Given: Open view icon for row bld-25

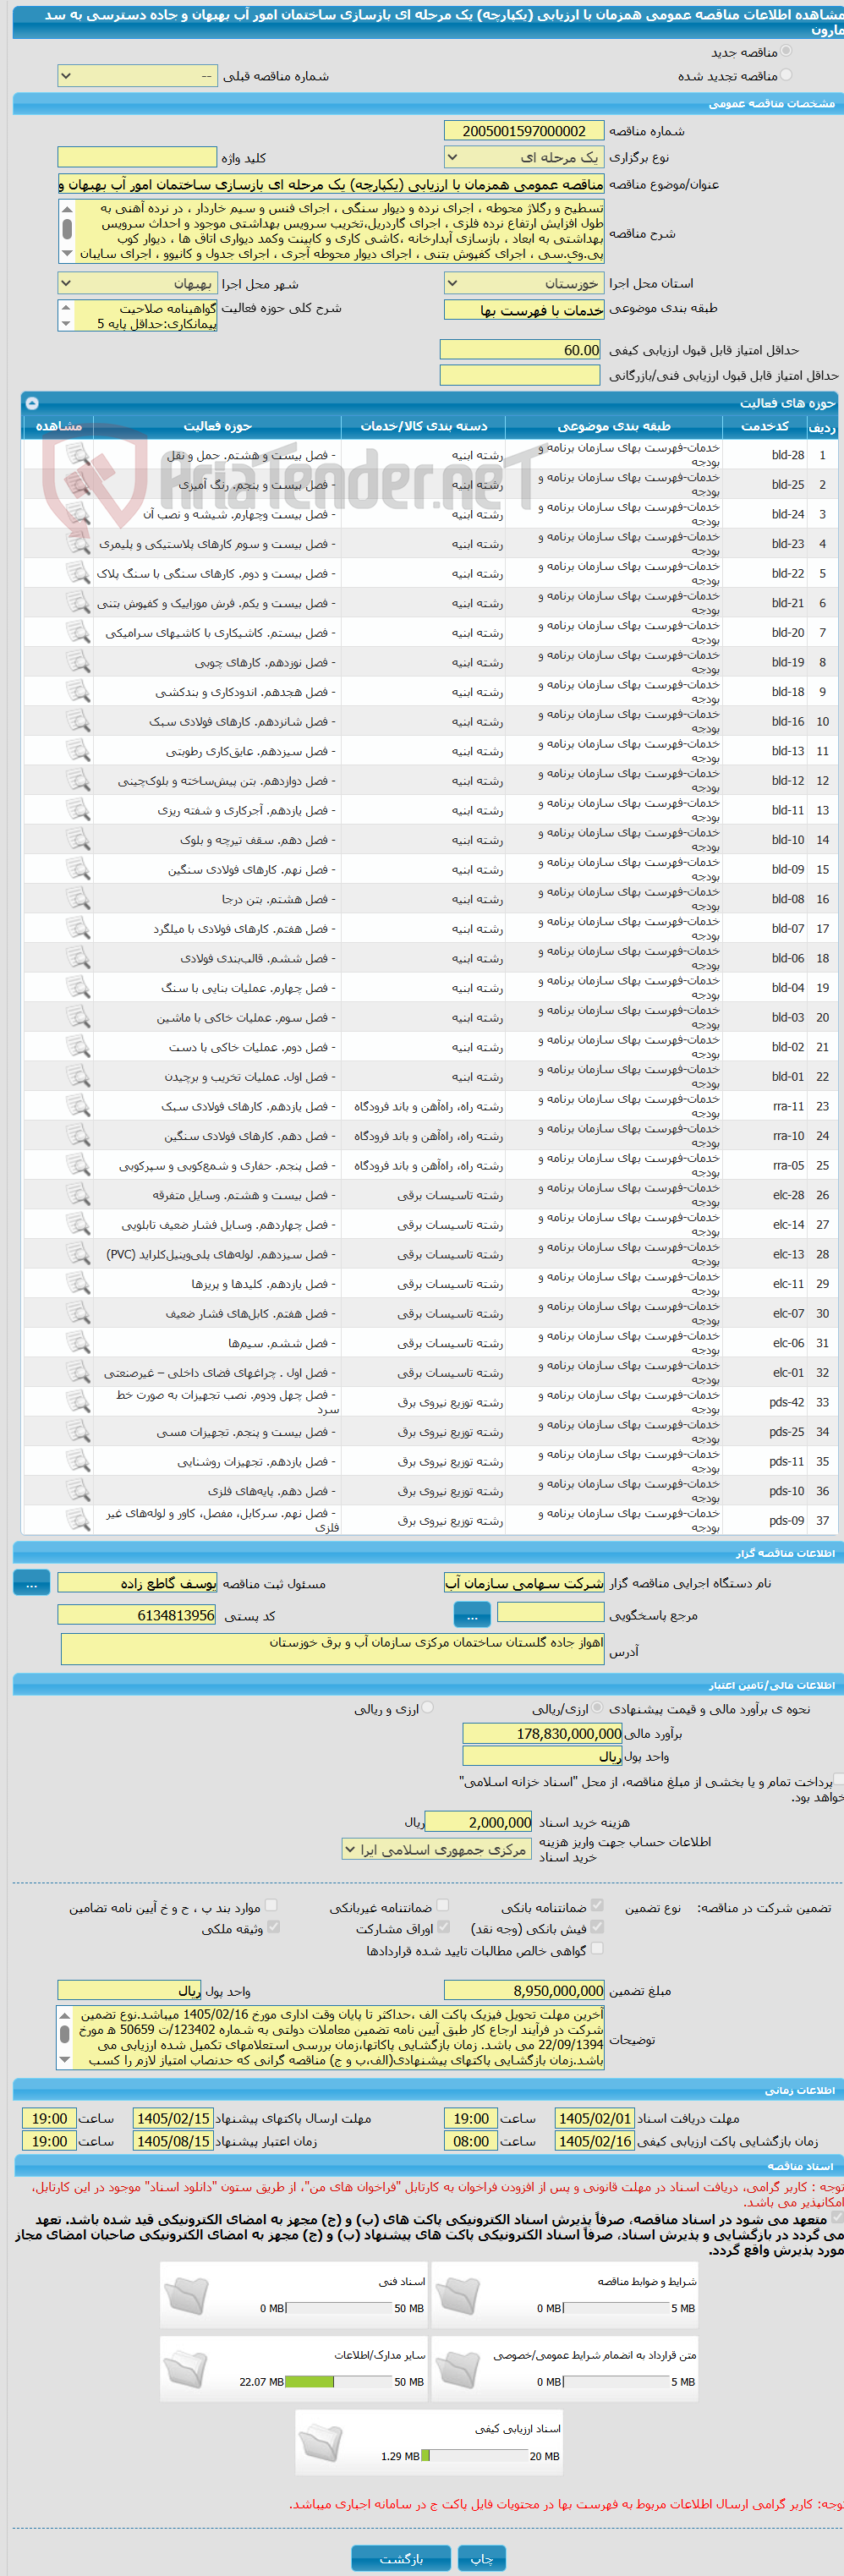Looking at the screenshot, I should (77, 485).
